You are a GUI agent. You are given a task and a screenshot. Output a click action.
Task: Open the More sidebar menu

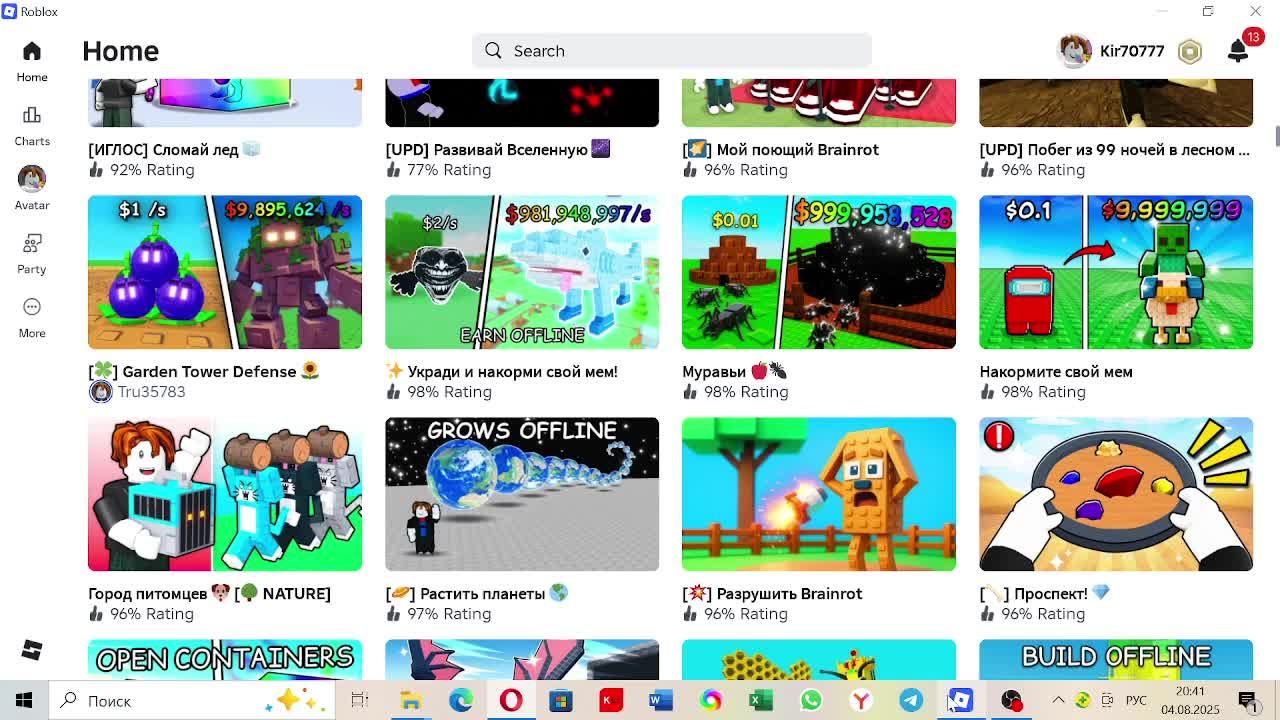(x=31, y=307)
